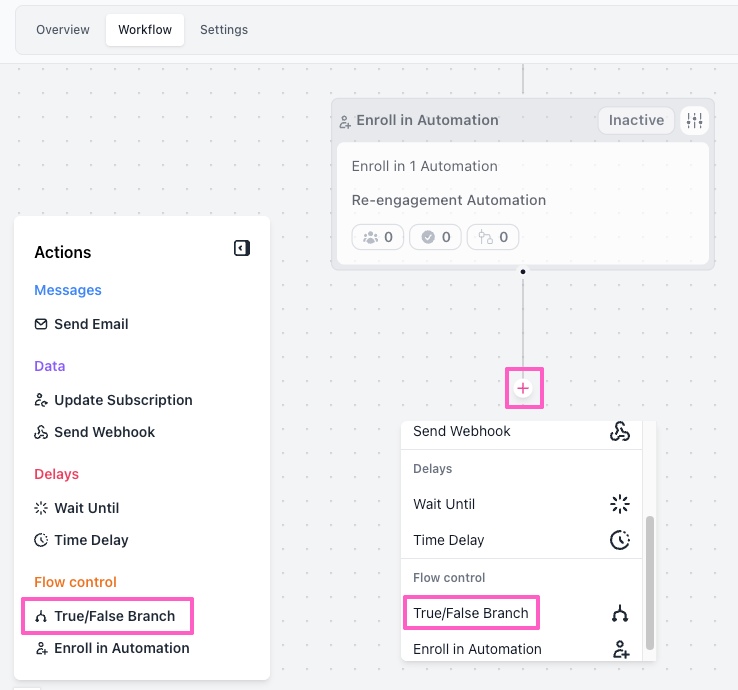The image size is (738, 690).
Task: Switch to the Overview tab
Action: pyautogui.click(x=63, y=30)
